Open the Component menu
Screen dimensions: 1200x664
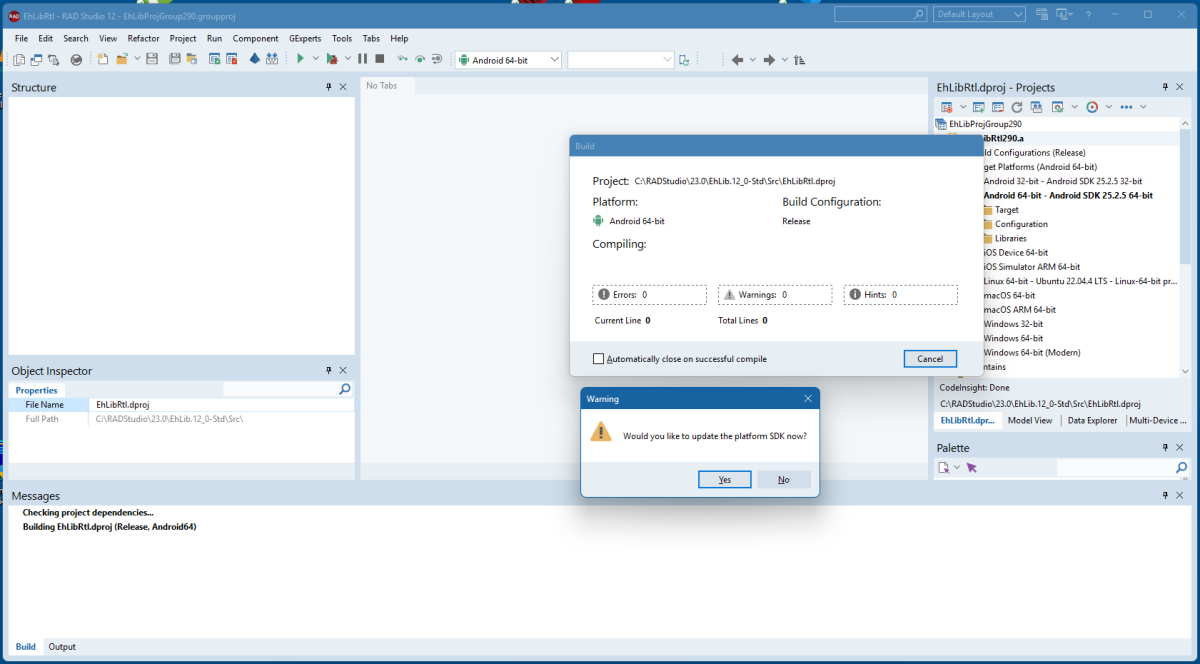256,38
